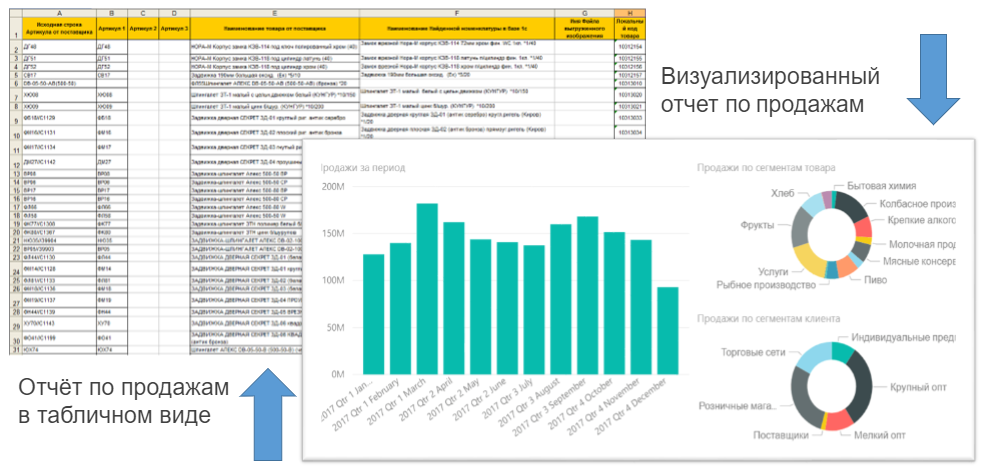The height and width of the screenshot is (467, 983).
Task: Click the Пиво label on product donut
Action: pos(875,280)
